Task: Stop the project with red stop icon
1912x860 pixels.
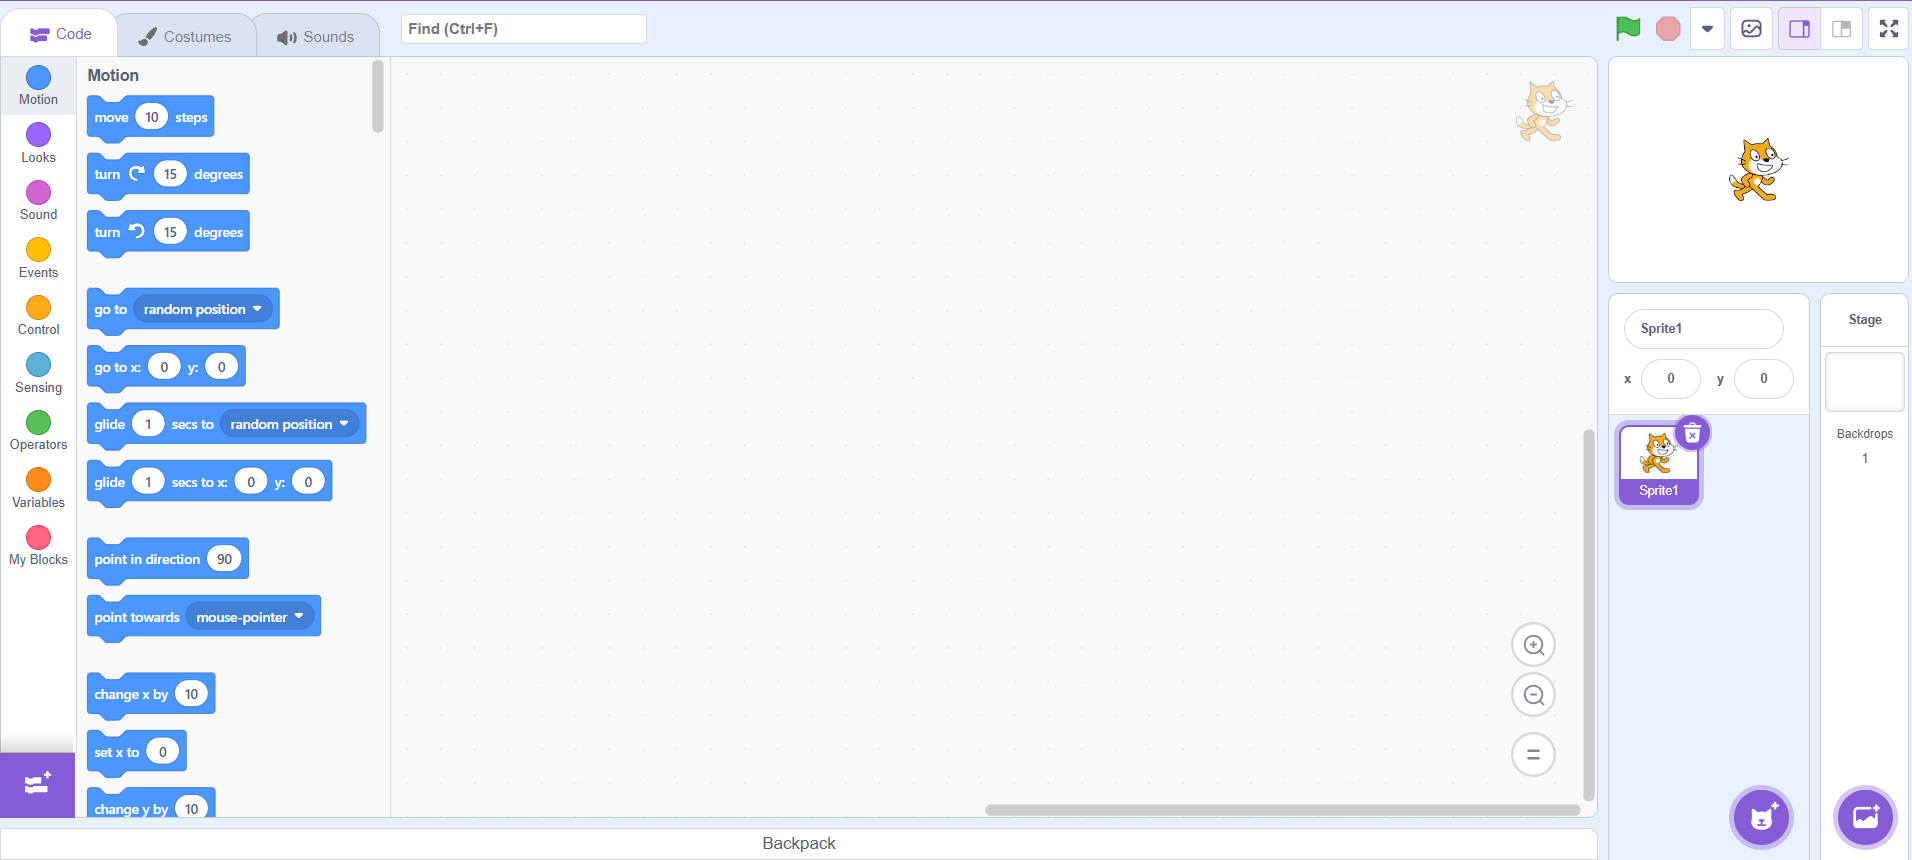Action: pyautogui.click(x=1668, y=29)
